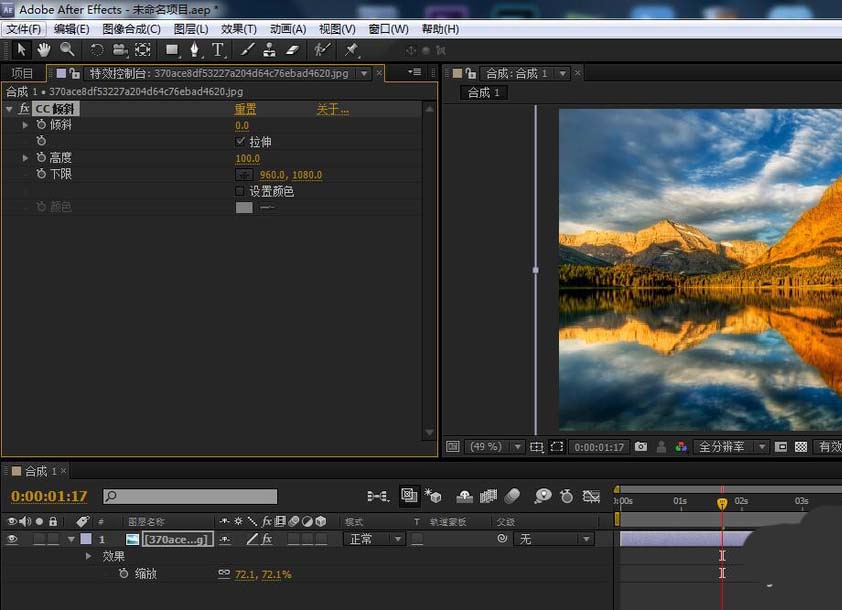Click the snapshot camera icon in viewer
842x610 pixels.
[641, 447]
